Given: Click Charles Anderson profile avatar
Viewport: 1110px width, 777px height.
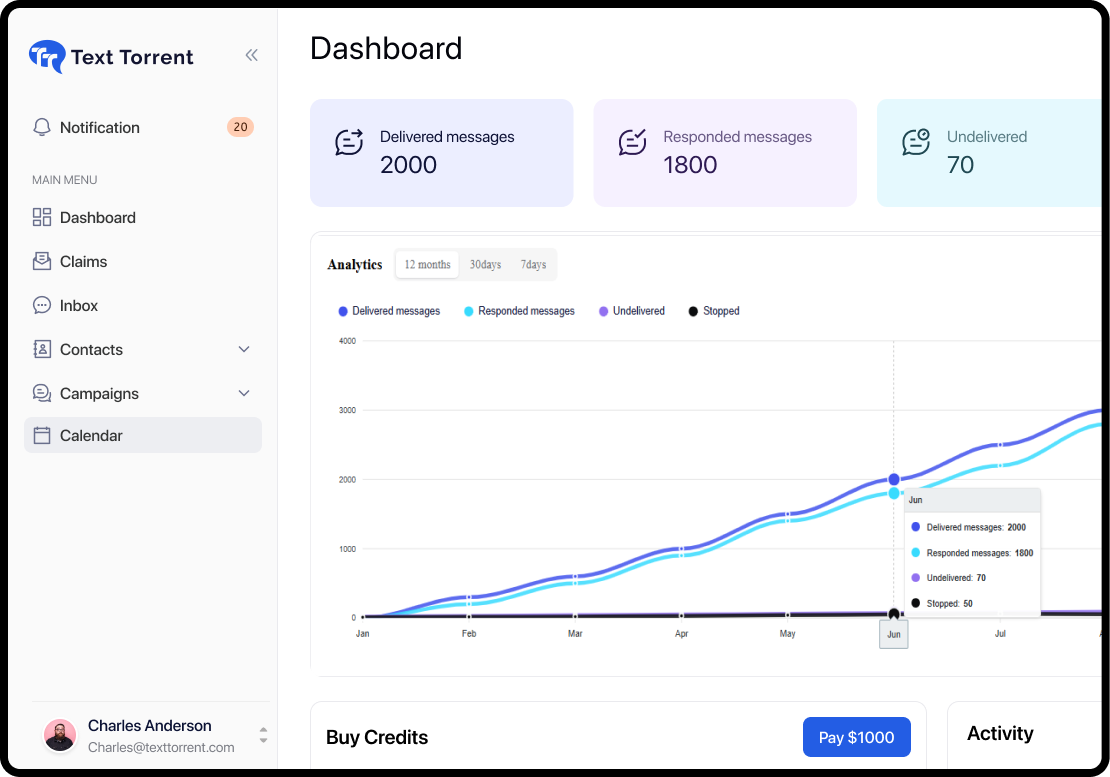Looking at the screenshot, I should 60,736.
